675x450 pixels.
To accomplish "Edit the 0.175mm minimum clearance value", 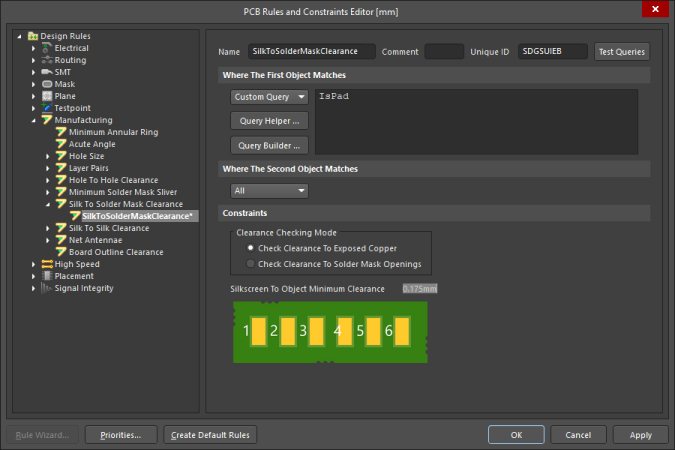I will pyautogui.click(x=420, y=289).
